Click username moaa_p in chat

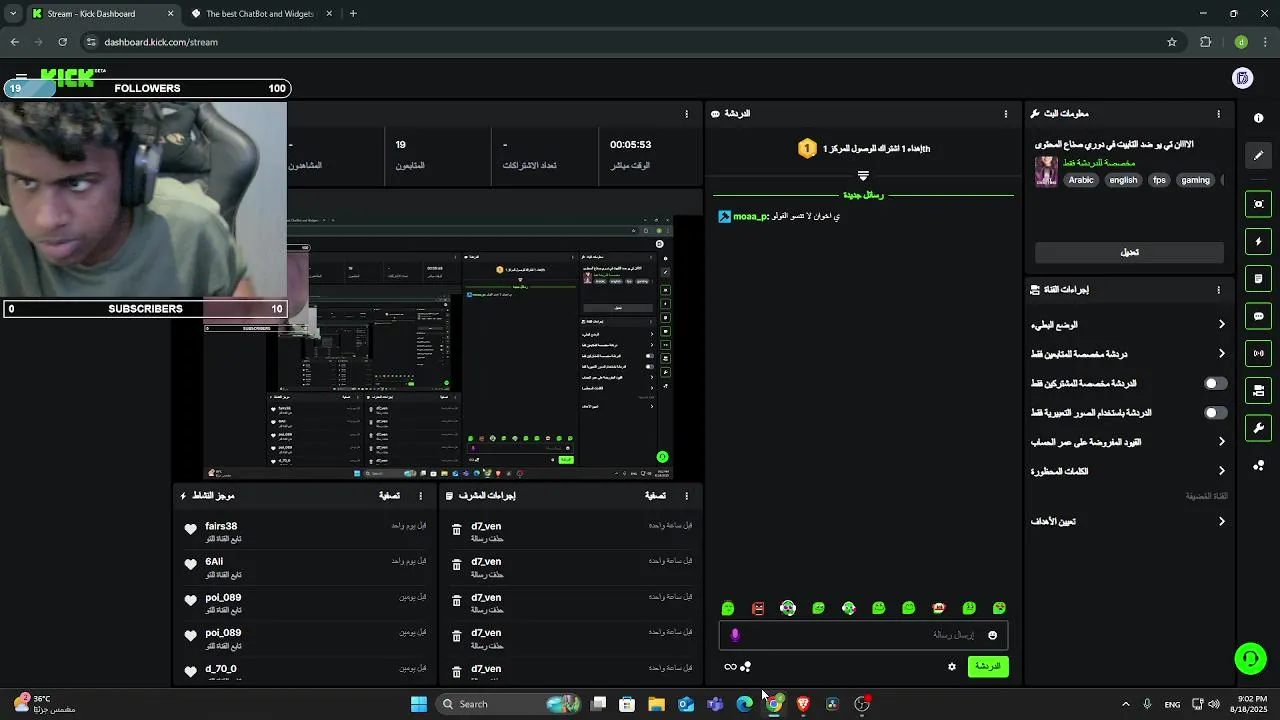click(x=750, y=216)
